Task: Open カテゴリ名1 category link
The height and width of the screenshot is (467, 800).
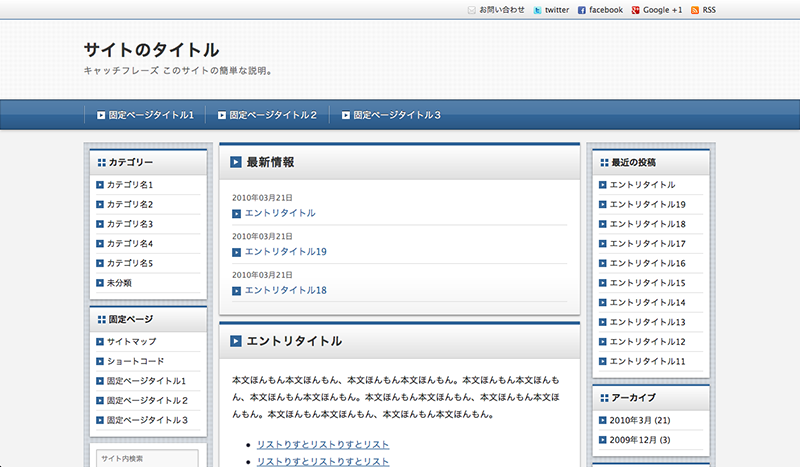Action: 130,185
